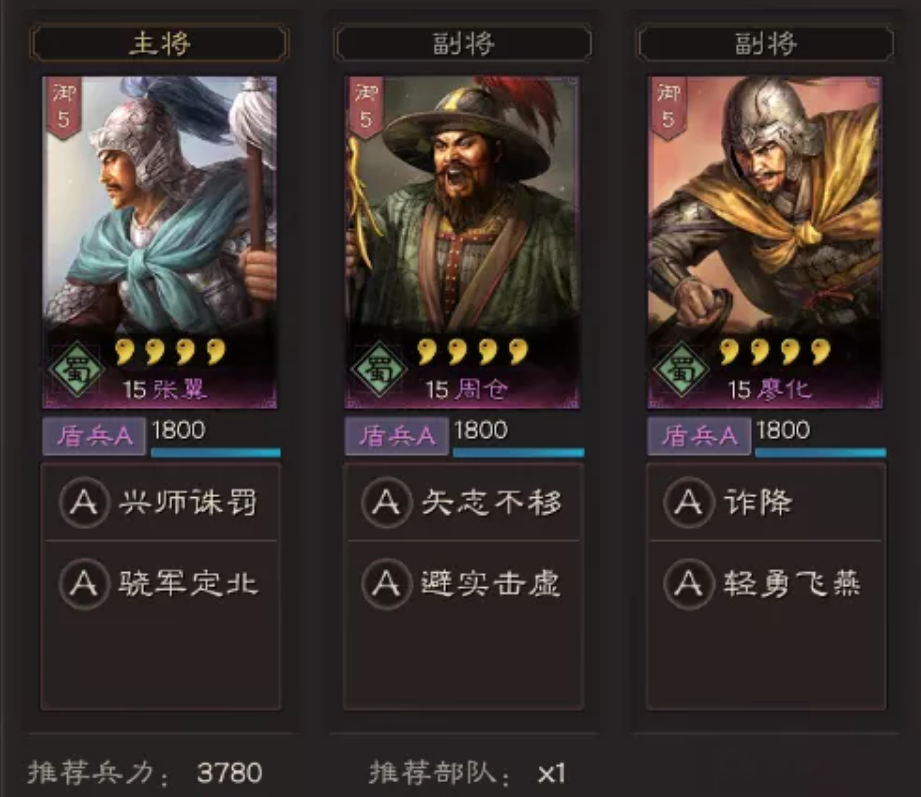Click the 御5 cost ribbon on 周仓's card
The width and height of the screenshot is (921, 797).
(x=366, y=107)
